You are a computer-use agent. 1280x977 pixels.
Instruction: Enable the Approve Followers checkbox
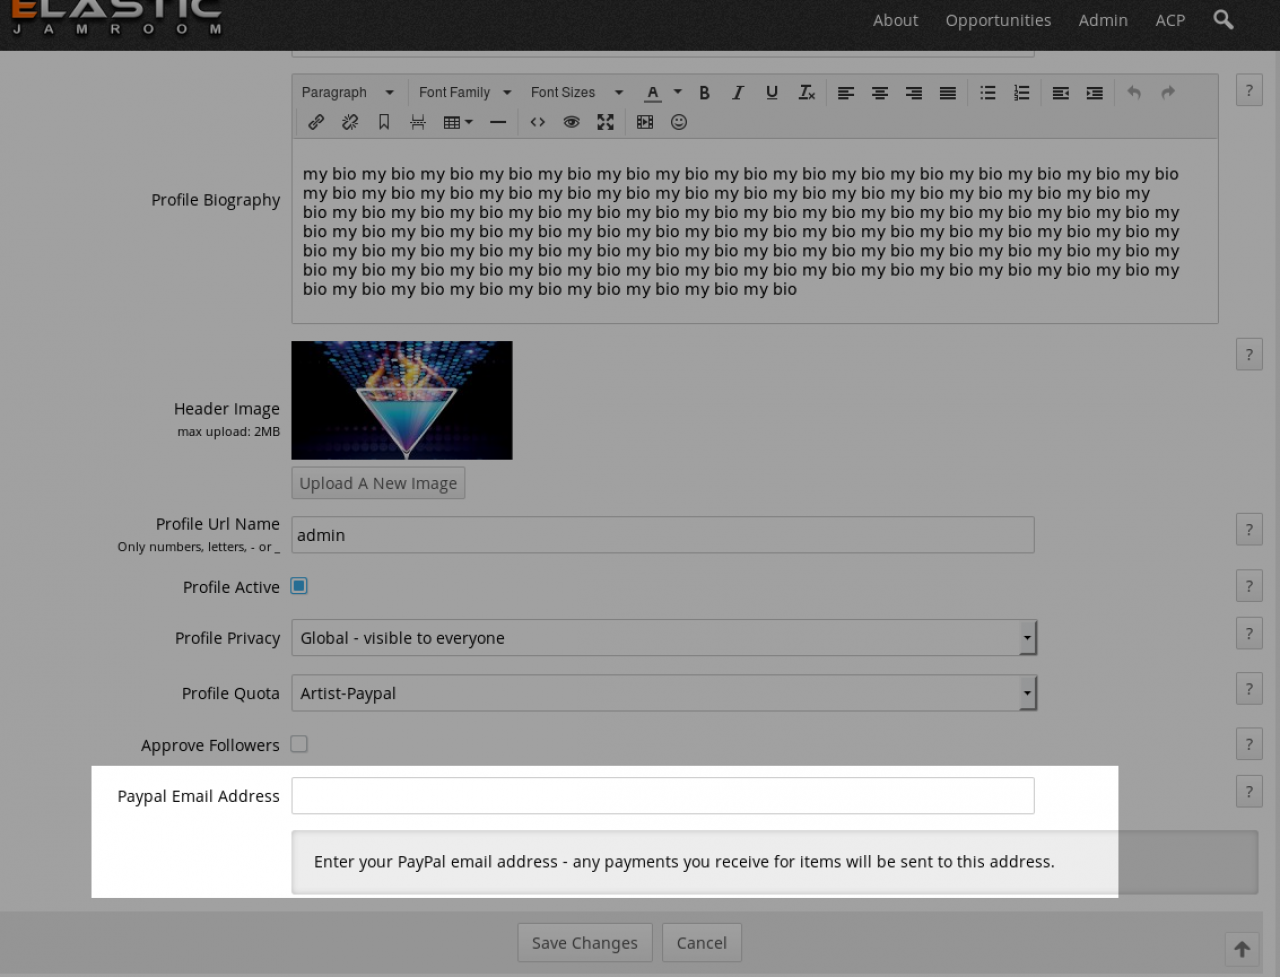(299, 744)
